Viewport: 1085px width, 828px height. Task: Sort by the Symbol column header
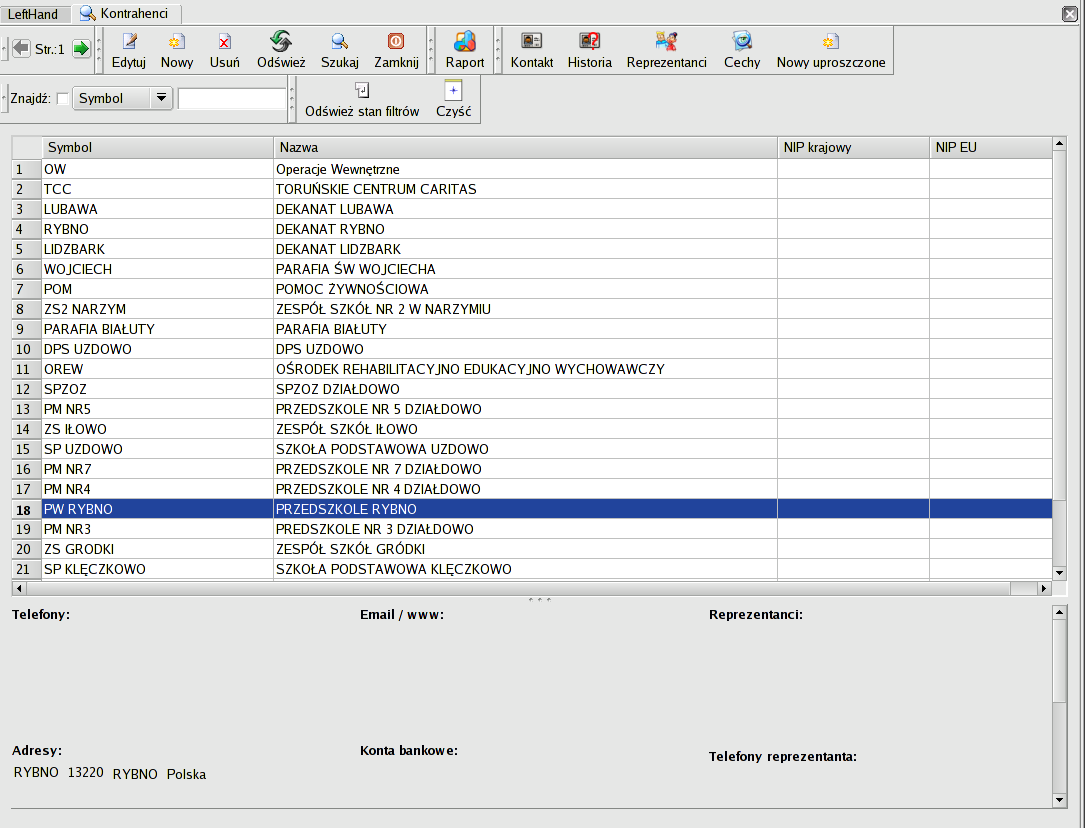click(158, 147)
